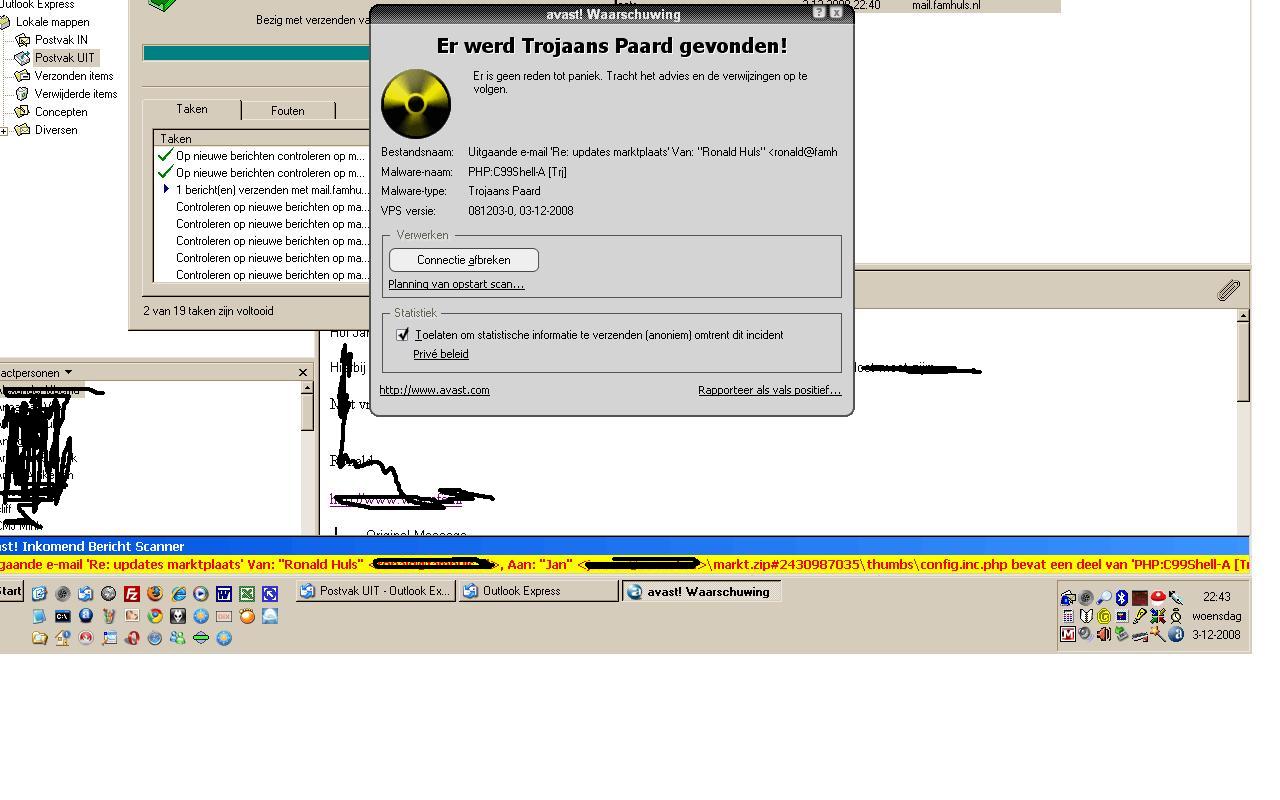
Task: Switch to the Fouten tab
Action: point(288,111)
